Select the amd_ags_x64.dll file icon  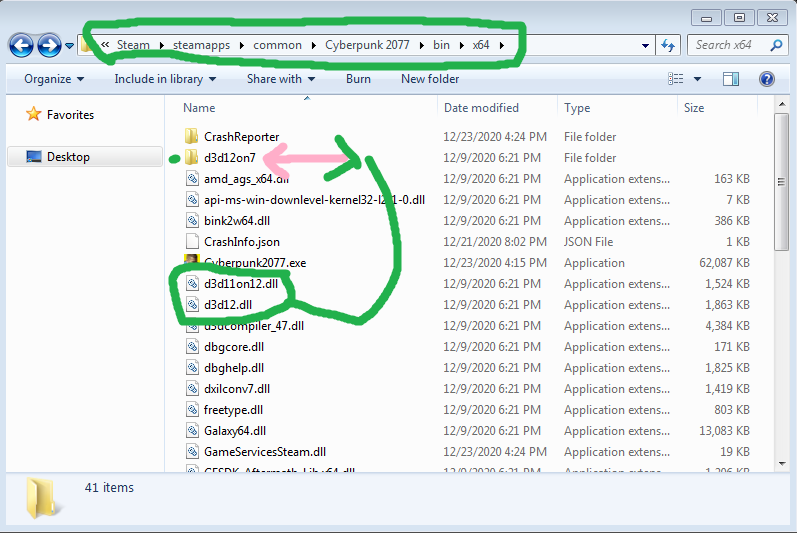192,178
